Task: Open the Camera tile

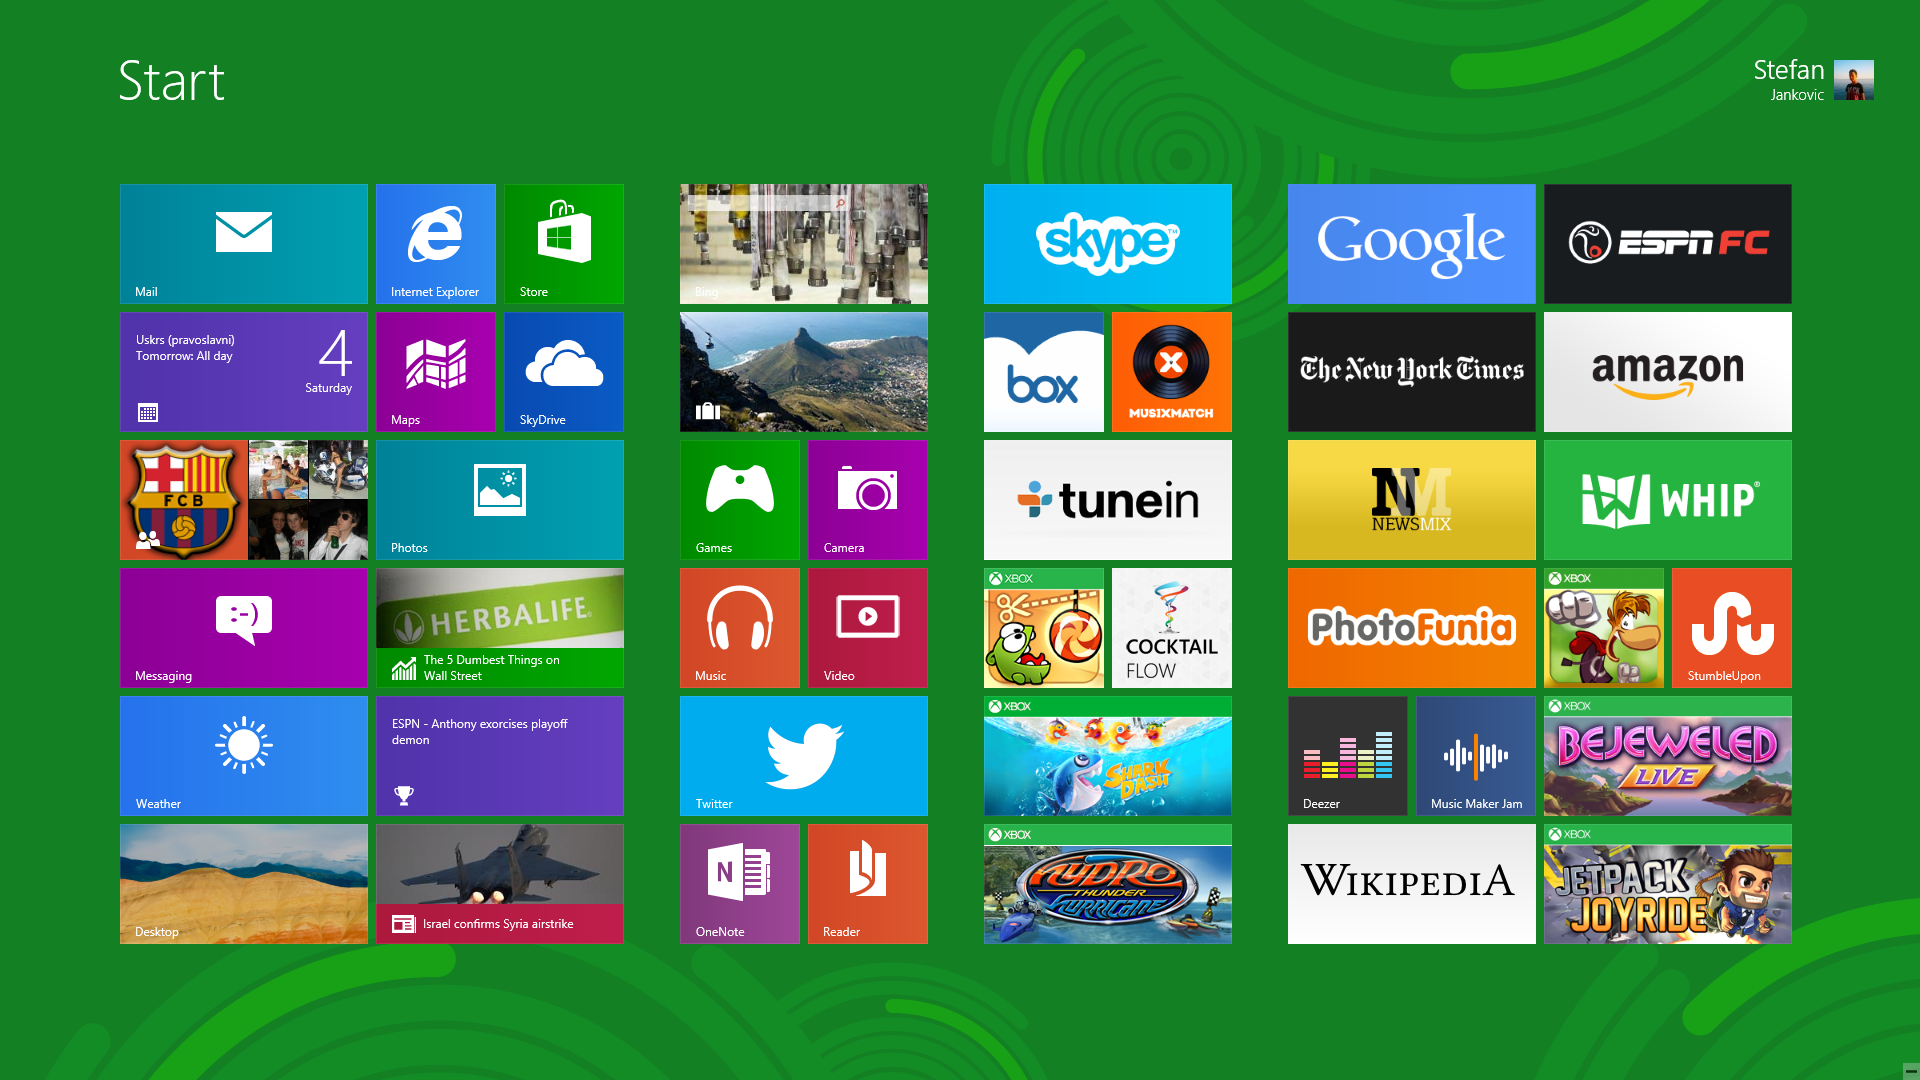Action: (867, 499)
